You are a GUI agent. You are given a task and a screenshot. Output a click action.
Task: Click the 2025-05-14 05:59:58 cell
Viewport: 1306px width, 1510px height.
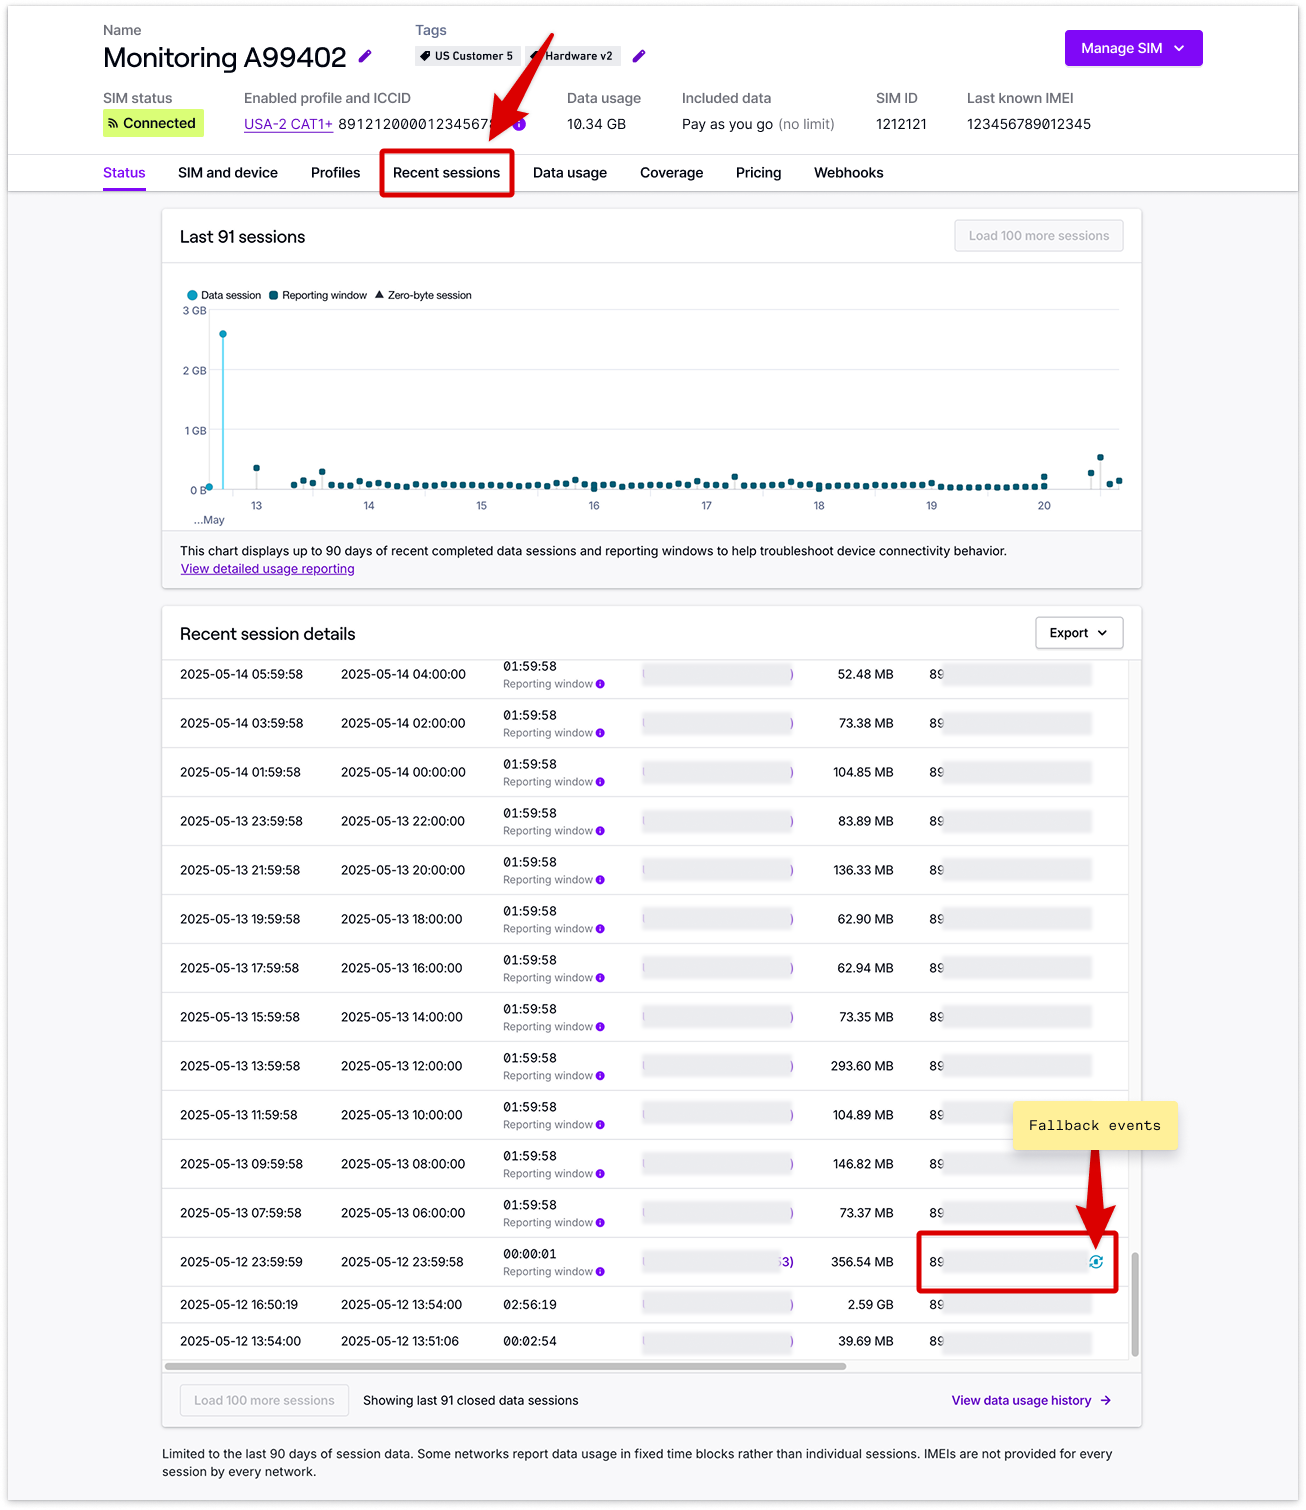pos(241,674)
